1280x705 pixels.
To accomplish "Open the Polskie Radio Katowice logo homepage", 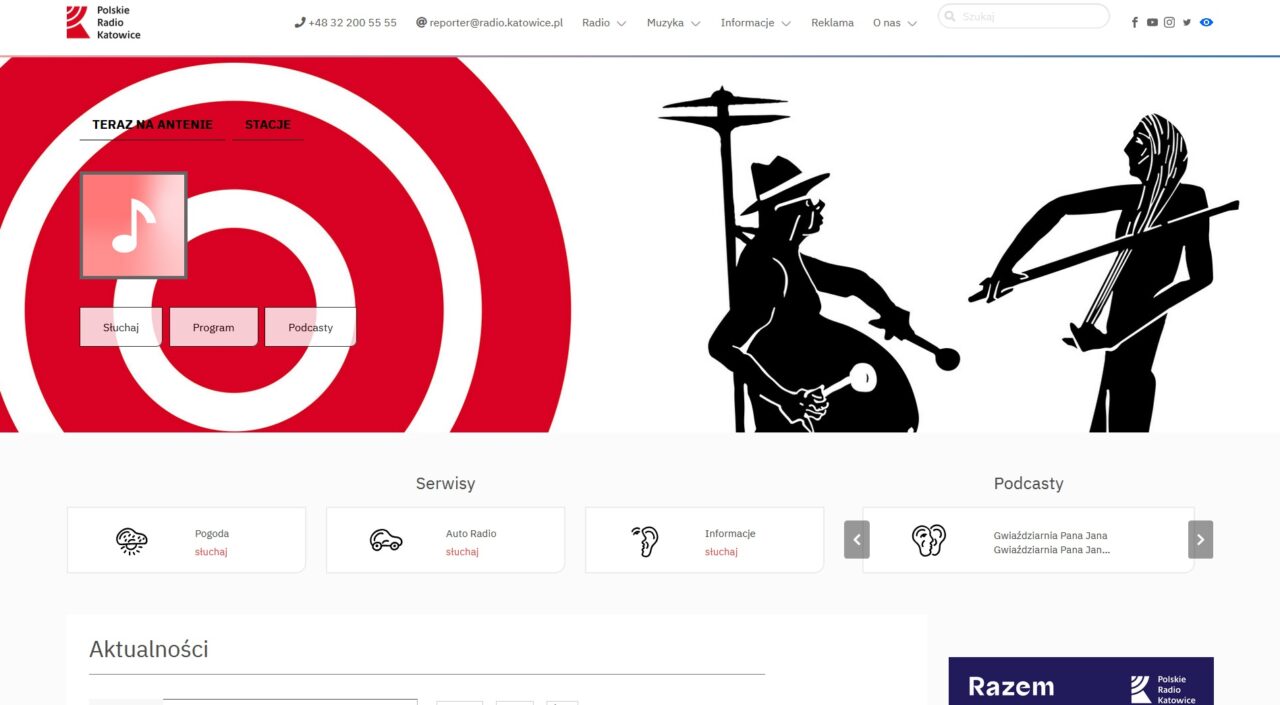I will click(x=104, y=22).
